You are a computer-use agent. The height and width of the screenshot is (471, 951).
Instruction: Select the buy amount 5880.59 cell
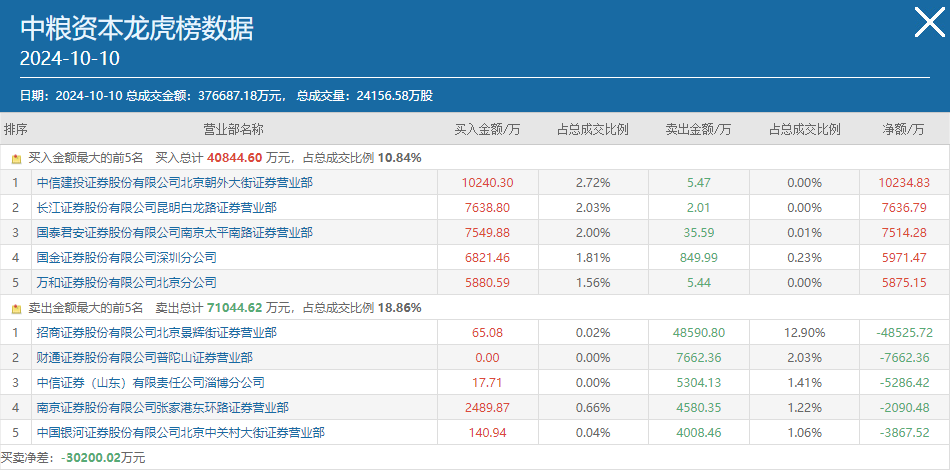(488, 282)
